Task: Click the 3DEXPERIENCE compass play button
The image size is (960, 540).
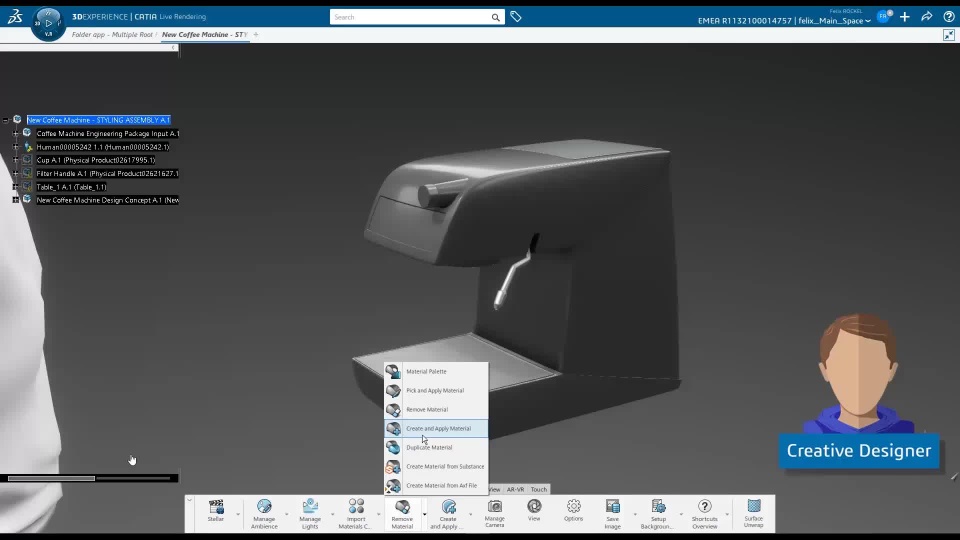Action: 48,24
